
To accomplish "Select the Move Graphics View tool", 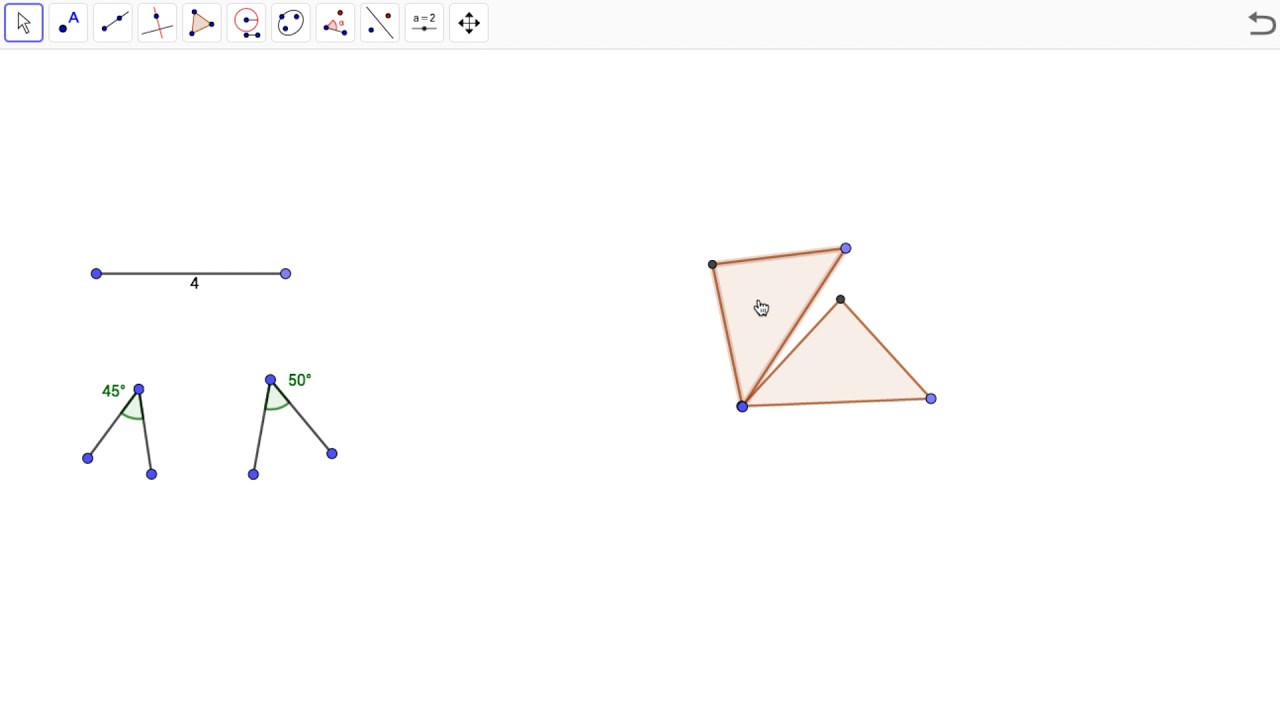I will pyautogui.click(x=469, y=22).
